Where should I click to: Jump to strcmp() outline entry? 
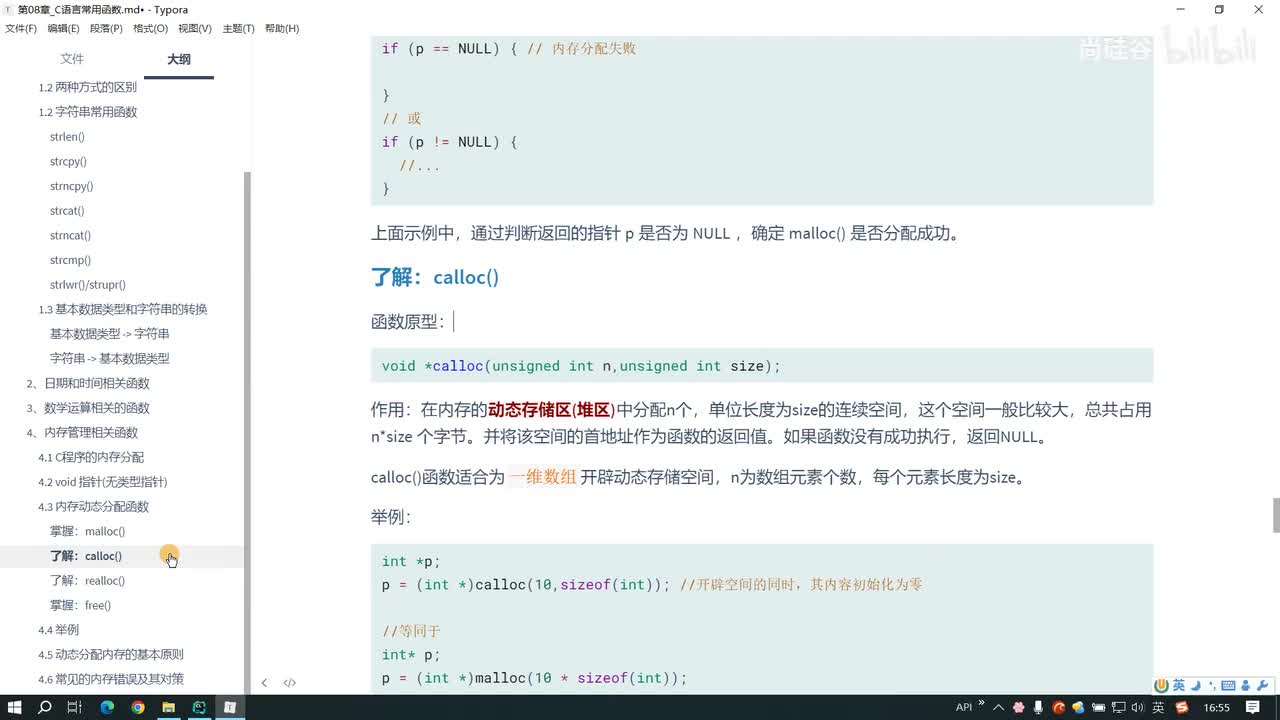click(x=70, y=260)
